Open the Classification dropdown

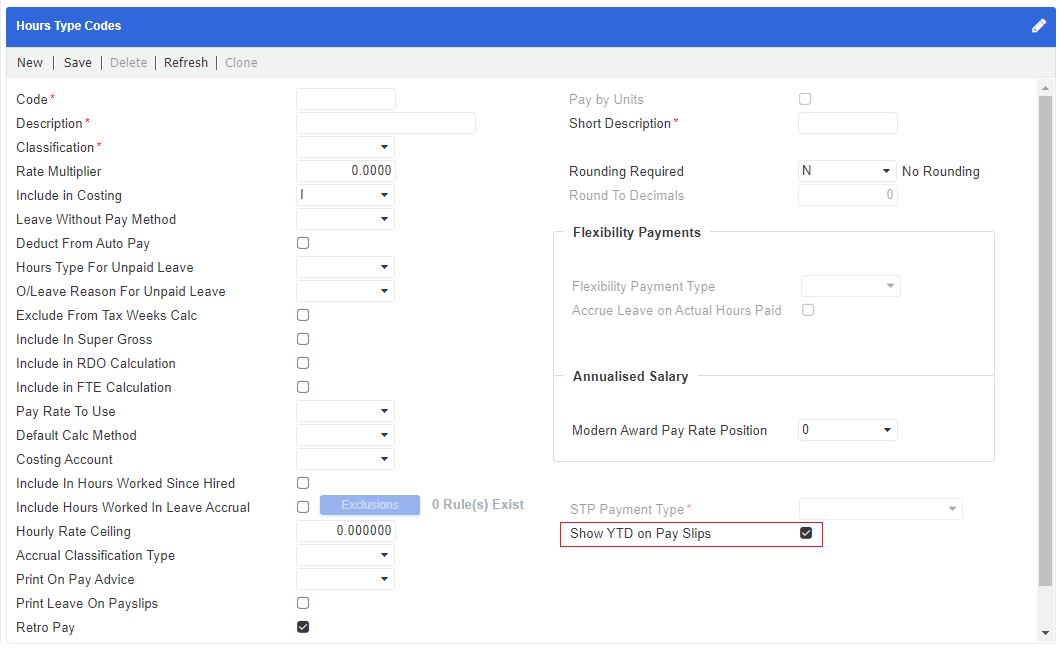385,146
